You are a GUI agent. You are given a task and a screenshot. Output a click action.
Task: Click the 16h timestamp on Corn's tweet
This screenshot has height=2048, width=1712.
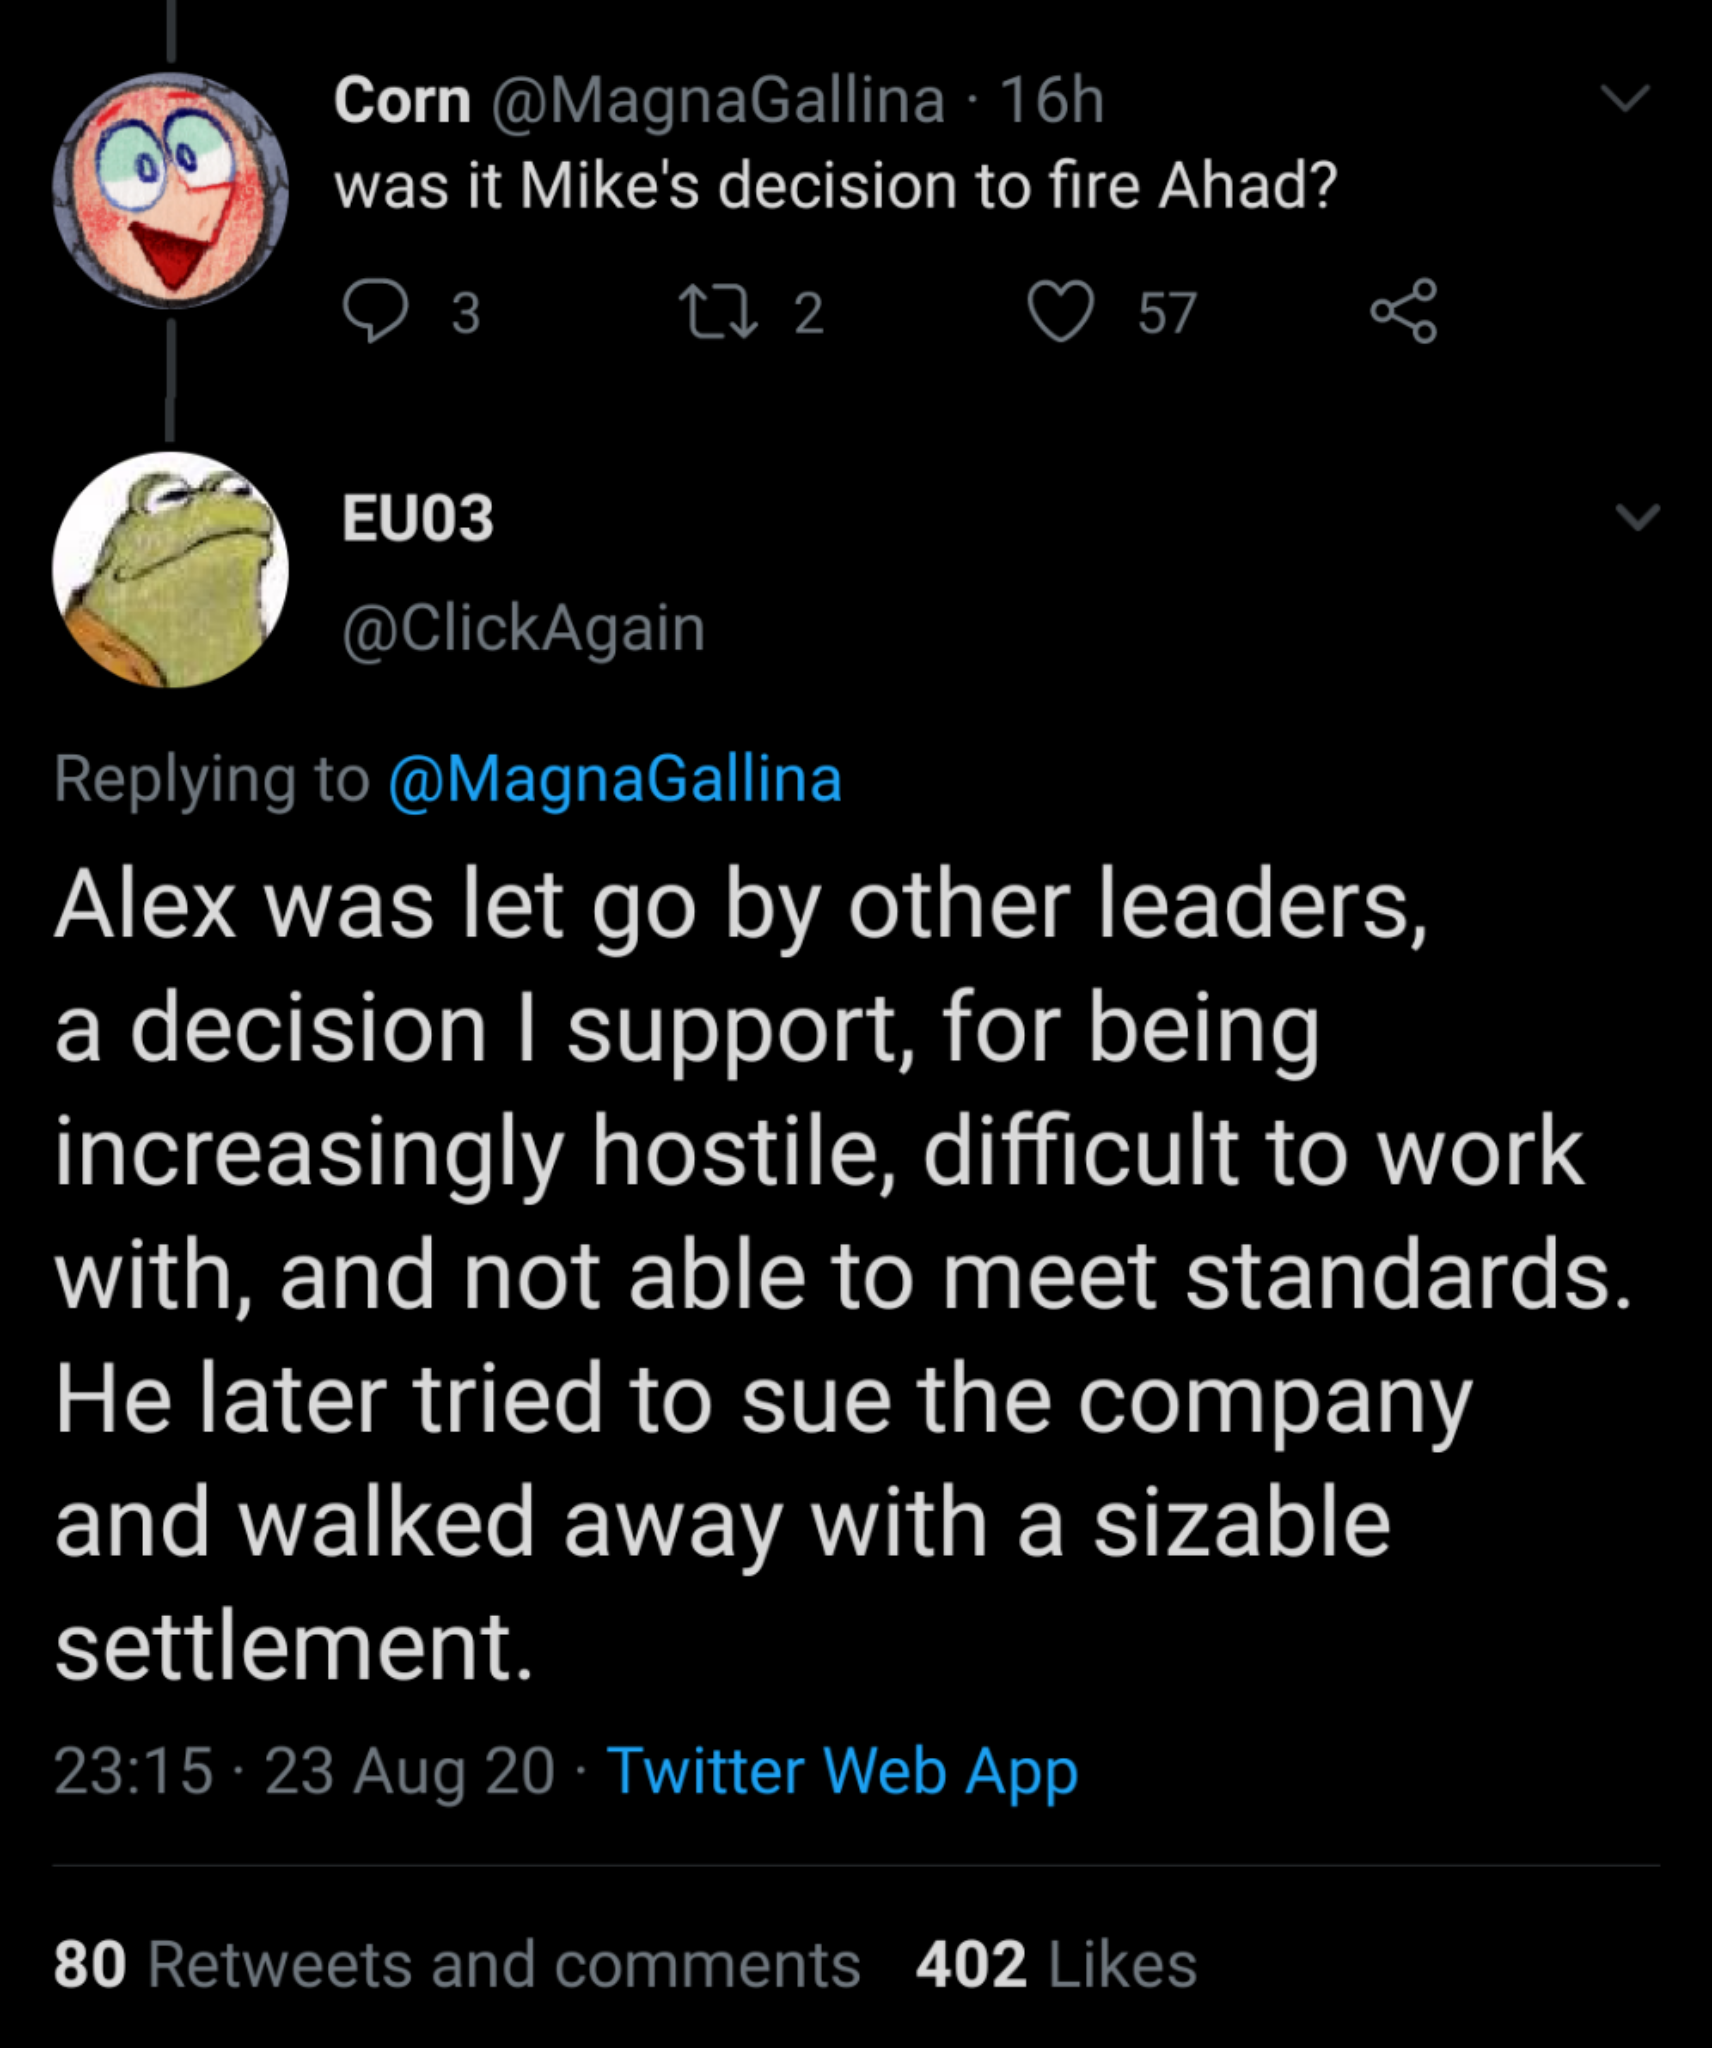[x=1052, y=101]
